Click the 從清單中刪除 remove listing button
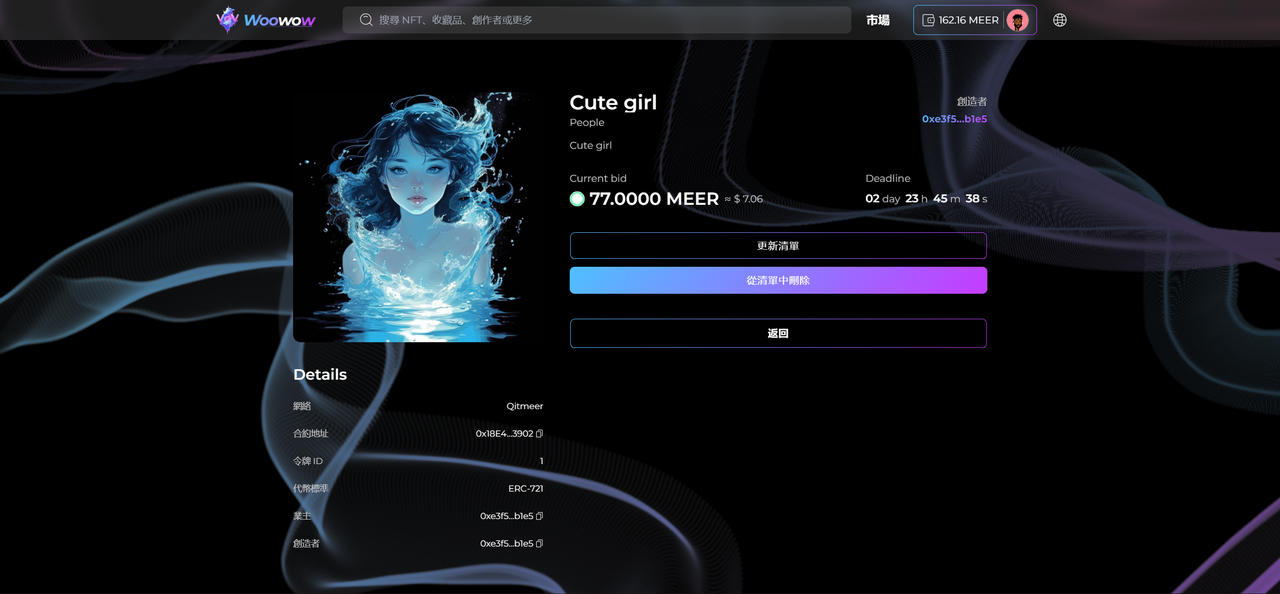The height and width of the screenshot is (594, 1280). tap(778, 280)
